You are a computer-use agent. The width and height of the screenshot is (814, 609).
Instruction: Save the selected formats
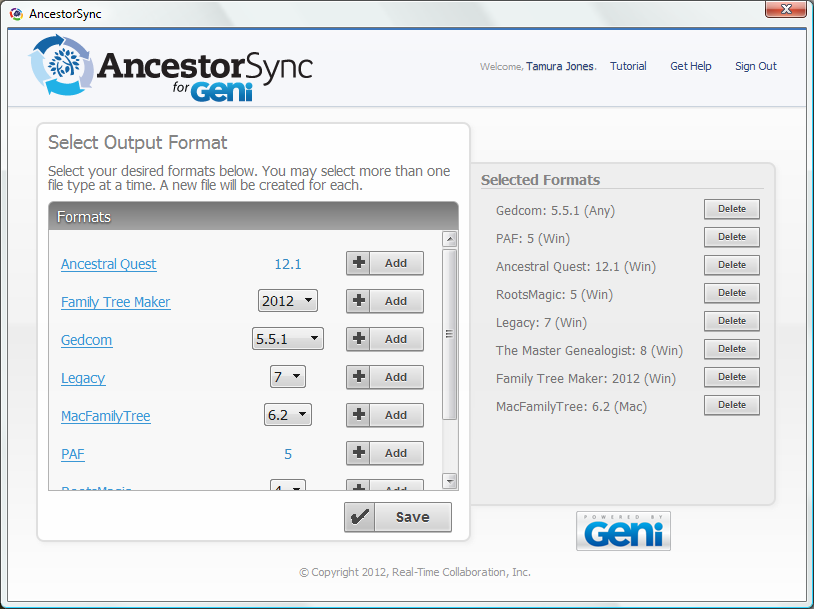click(x=398, y=517)
